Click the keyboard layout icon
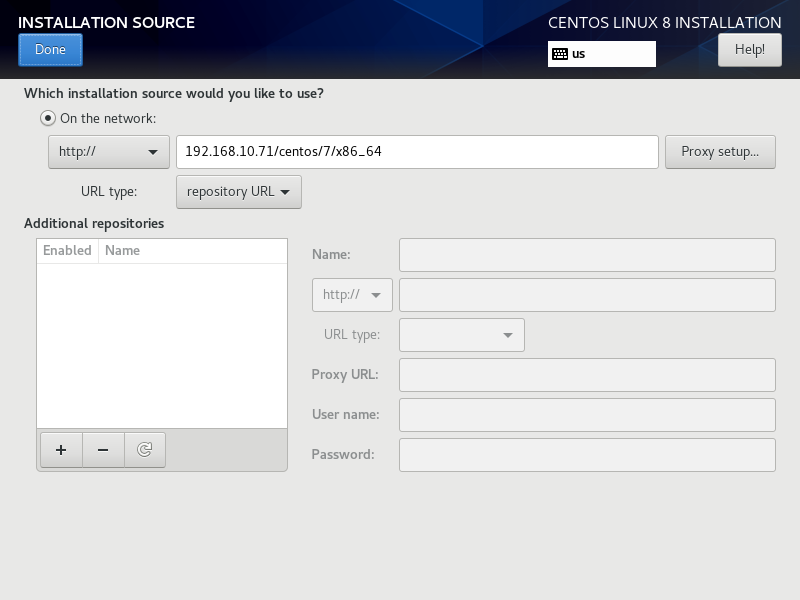The image size is (800, 600). point(560,54)
